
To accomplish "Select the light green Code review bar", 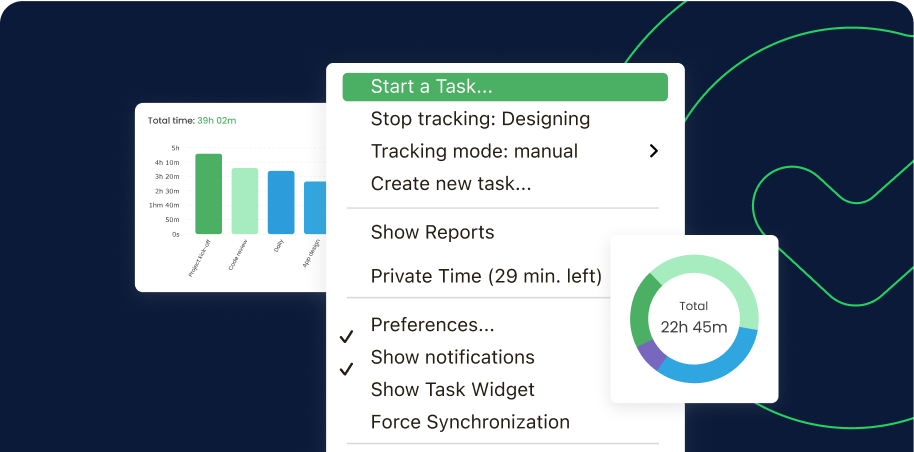I will pyautogui.click(x=245, y=200).
